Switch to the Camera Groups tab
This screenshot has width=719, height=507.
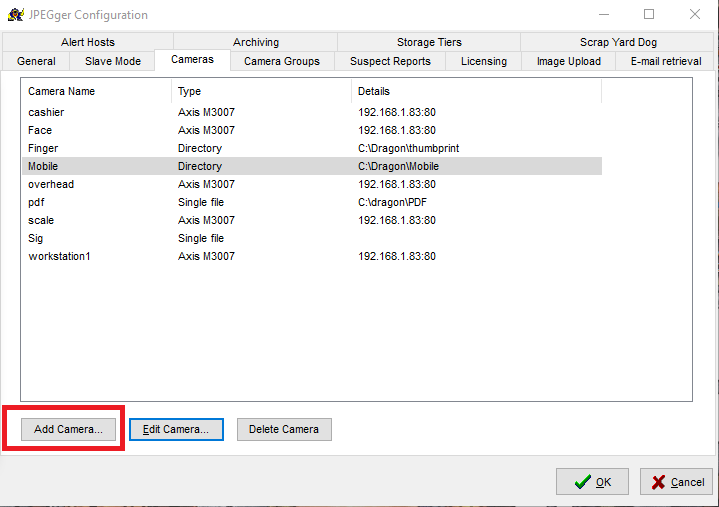click(282, 61)
